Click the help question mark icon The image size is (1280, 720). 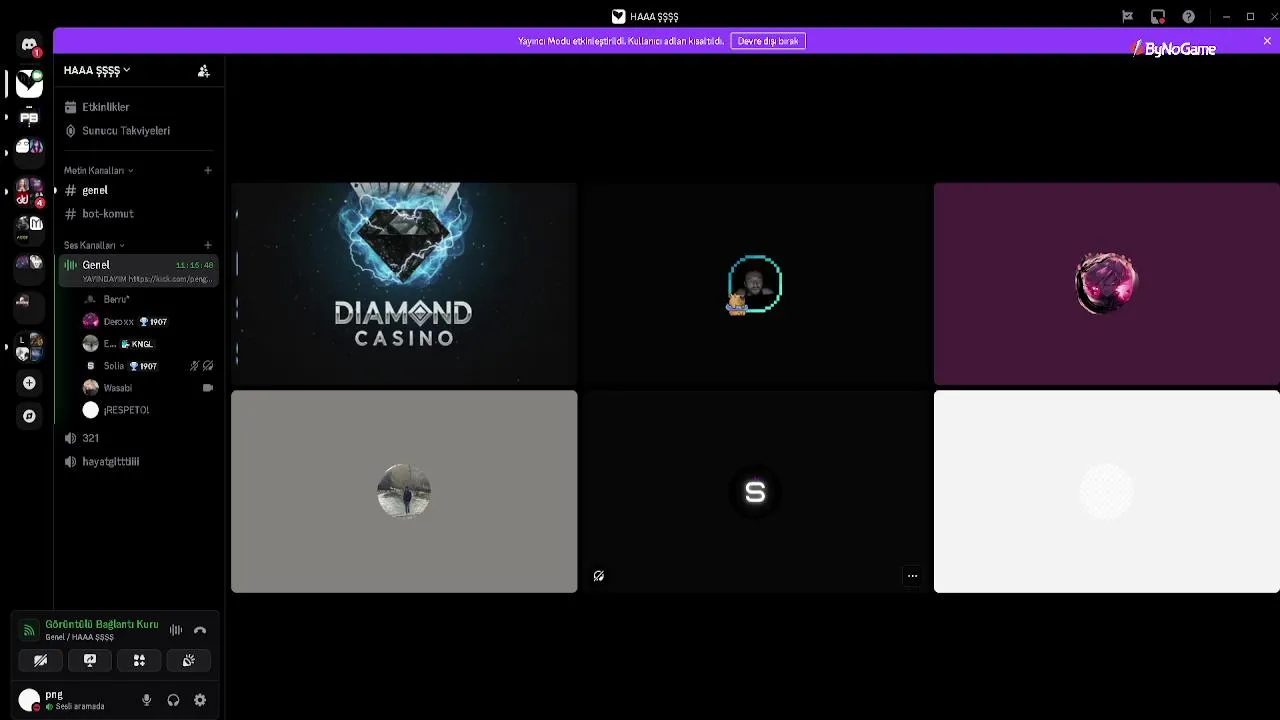[x=1188, y=17]
